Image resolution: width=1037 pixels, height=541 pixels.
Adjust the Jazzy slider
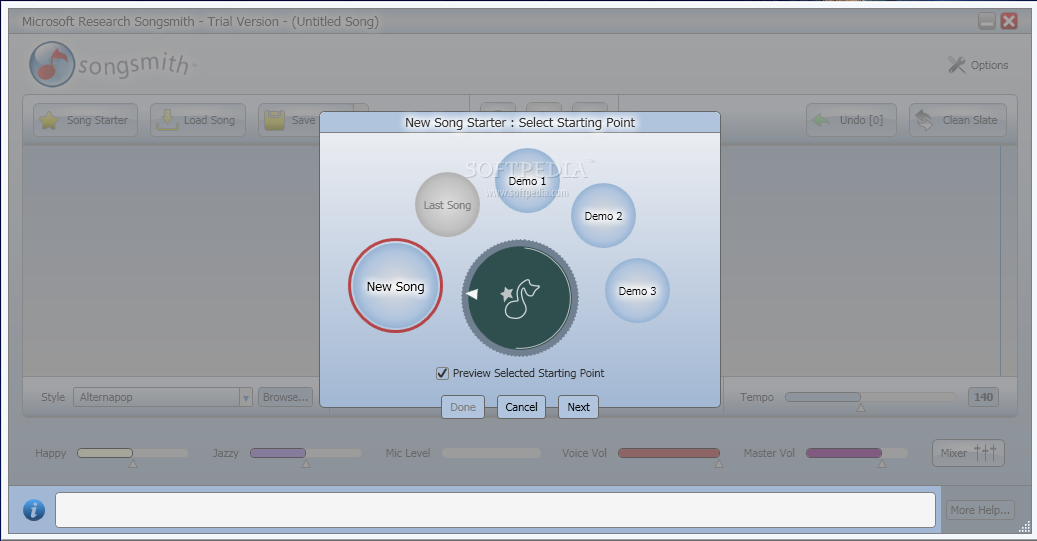tap(305, 453)
